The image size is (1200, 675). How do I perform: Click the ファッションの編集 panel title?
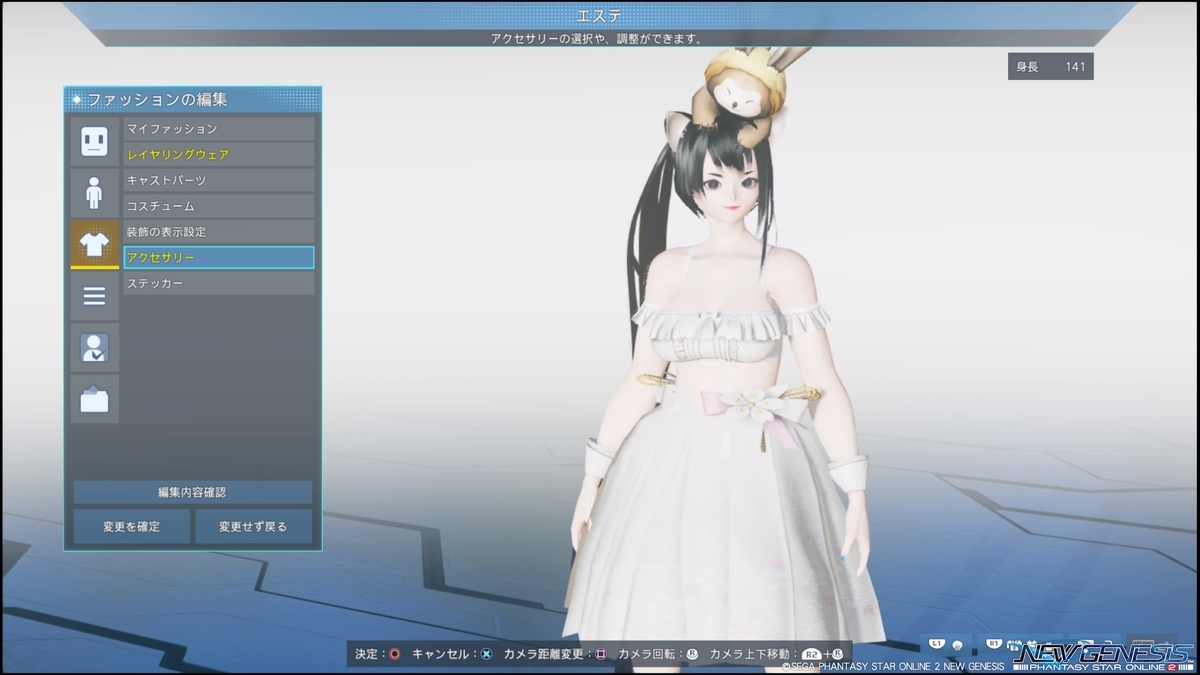point(157,100)
